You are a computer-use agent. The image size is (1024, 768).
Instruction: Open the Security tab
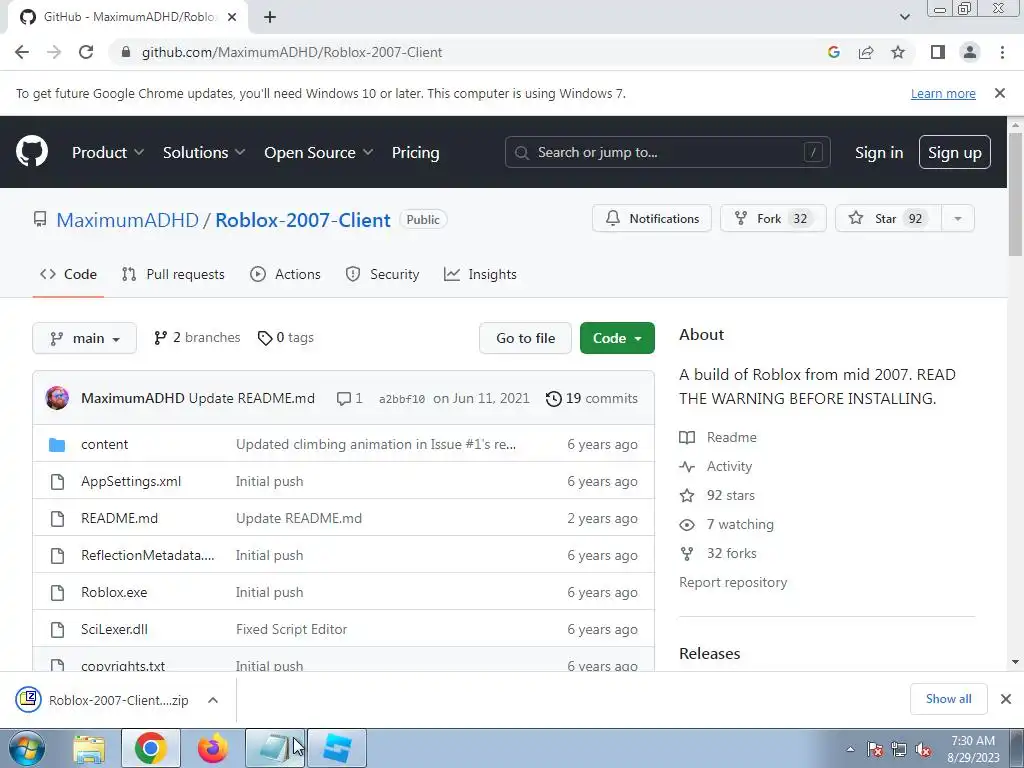pyautogui.click(x=382, y=274)
